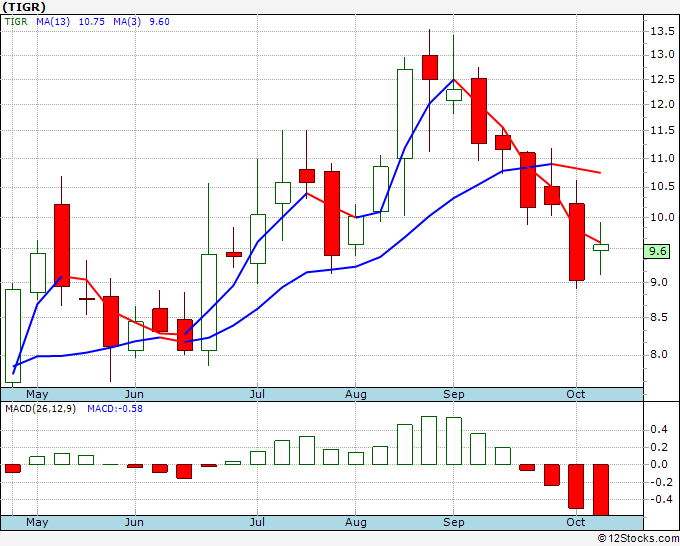Image resolution: width=680 pixels, height=546 pixels.
Task: Select the 10.5 price axis label
Action: [662, 187]
